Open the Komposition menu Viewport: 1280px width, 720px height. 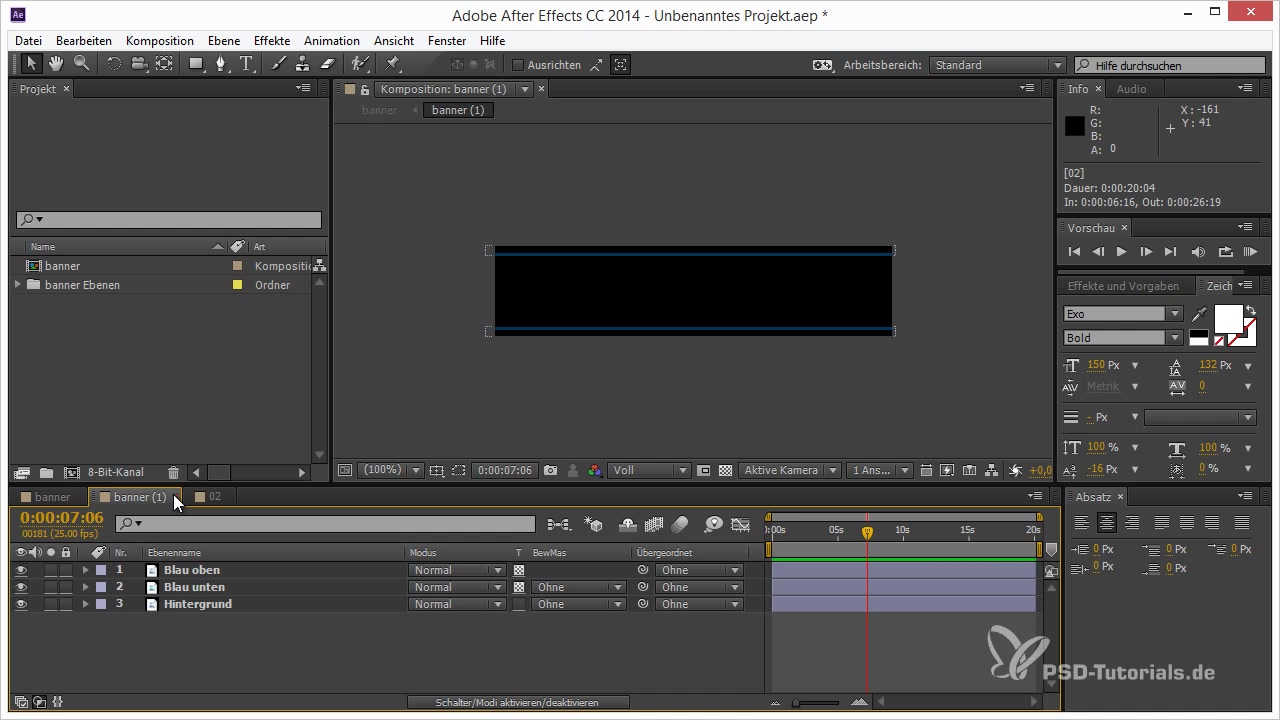click(x=159, y=41)
